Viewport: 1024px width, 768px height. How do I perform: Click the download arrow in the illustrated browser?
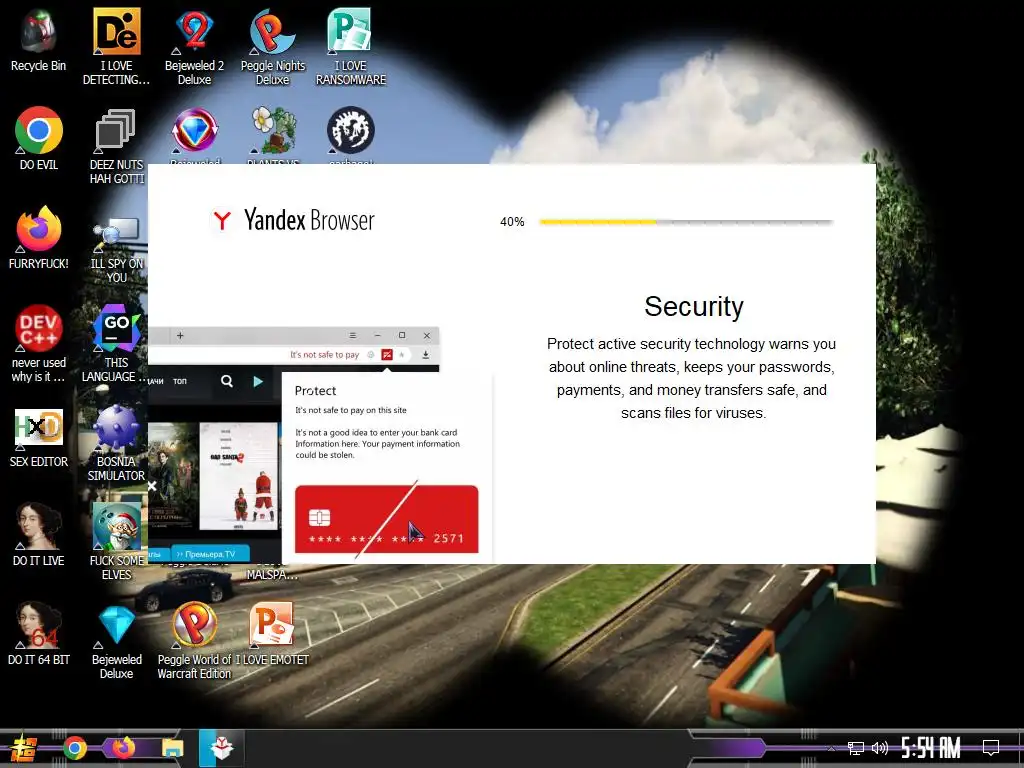pos(426,355)
